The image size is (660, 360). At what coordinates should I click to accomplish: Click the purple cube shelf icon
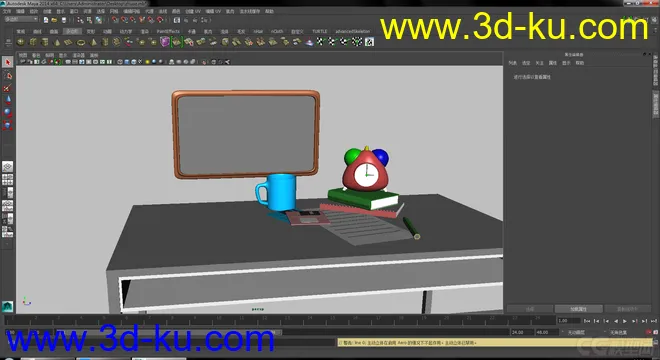165,42
